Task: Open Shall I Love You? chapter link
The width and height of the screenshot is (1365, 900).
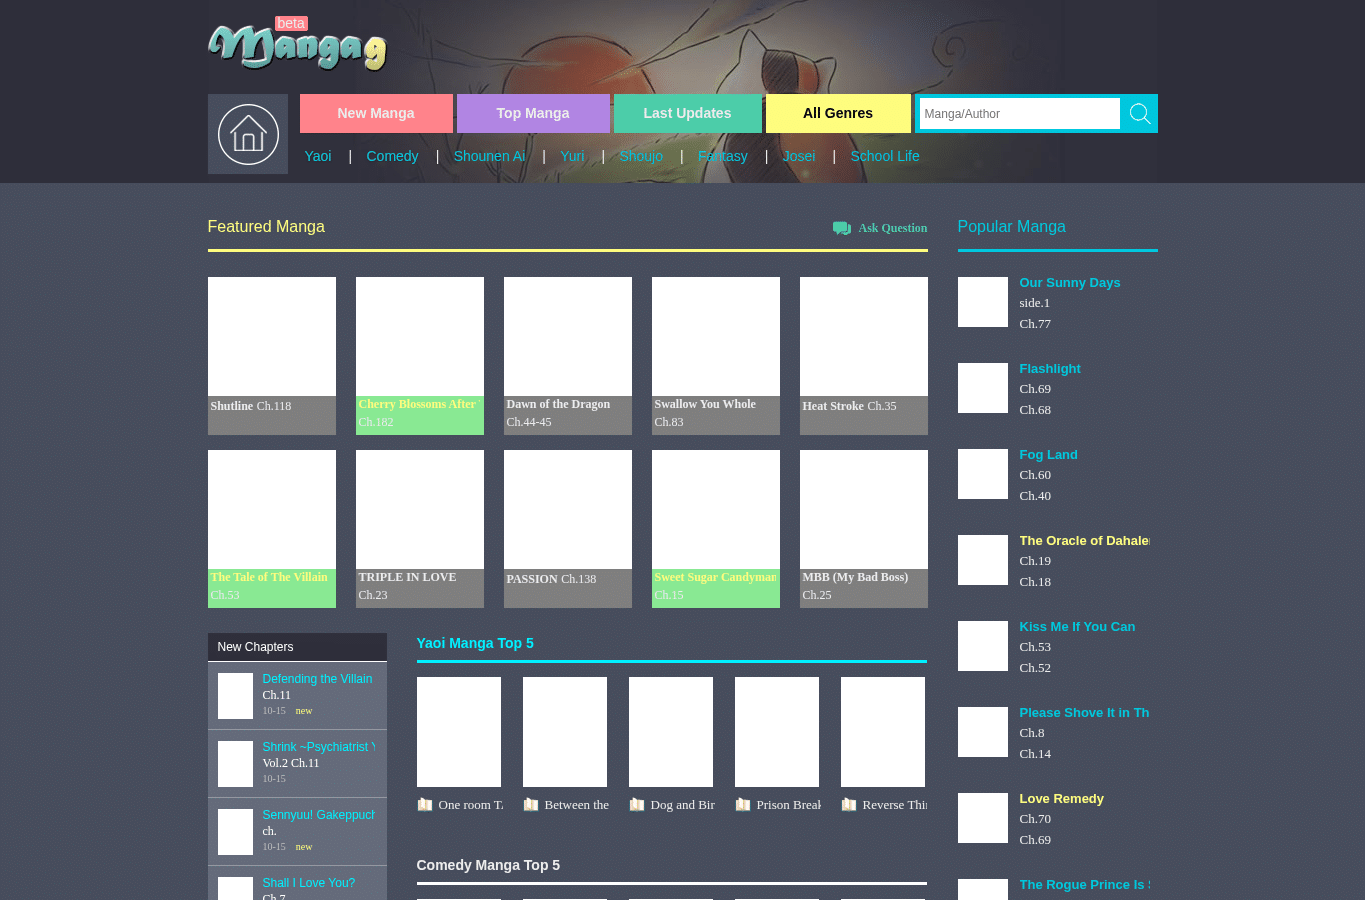Action: 309,883
